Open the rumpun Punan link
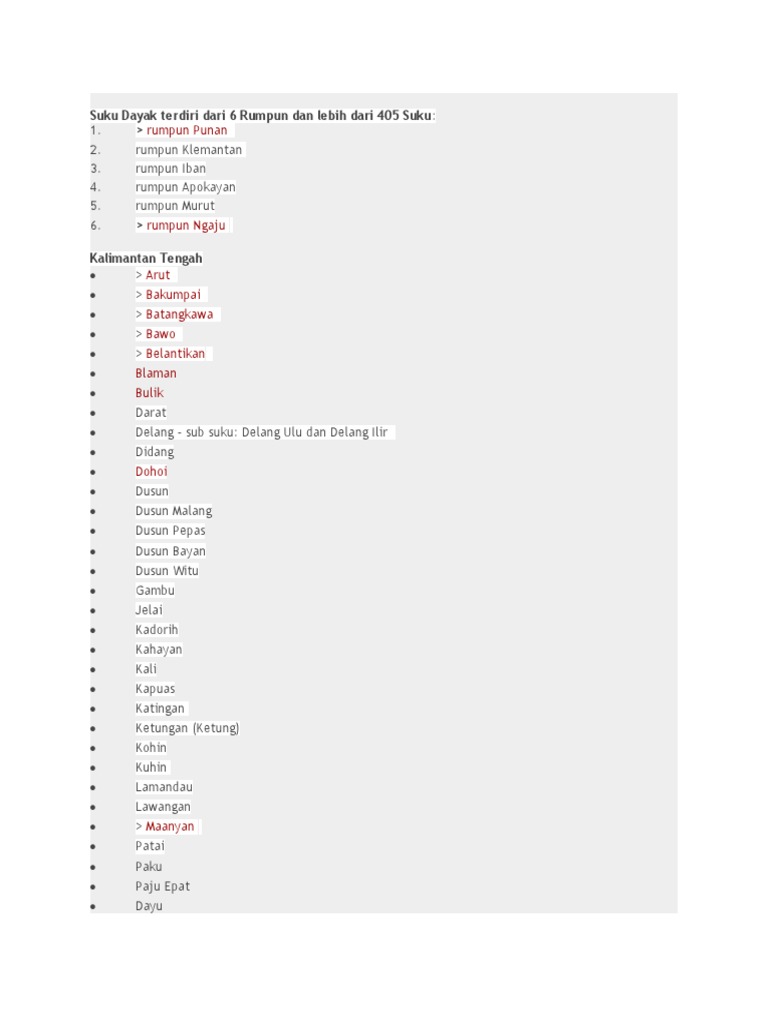Screen dimensions: 768x1024 point(186,131)
